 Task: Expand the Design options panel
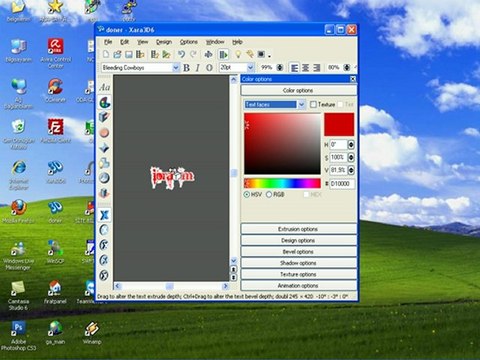[x=298, y=240]
